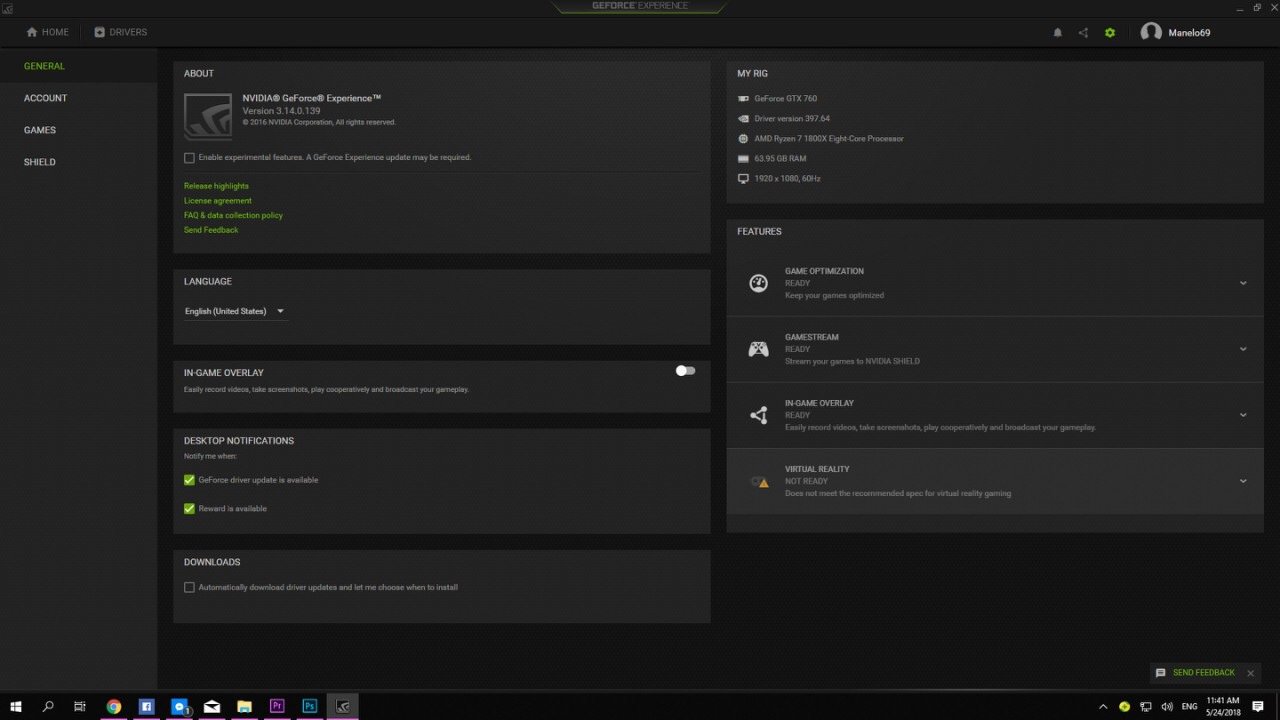1280x720 pixels.
Task: Click the network icon in system tray
Action: click(x=1146, y=706)
